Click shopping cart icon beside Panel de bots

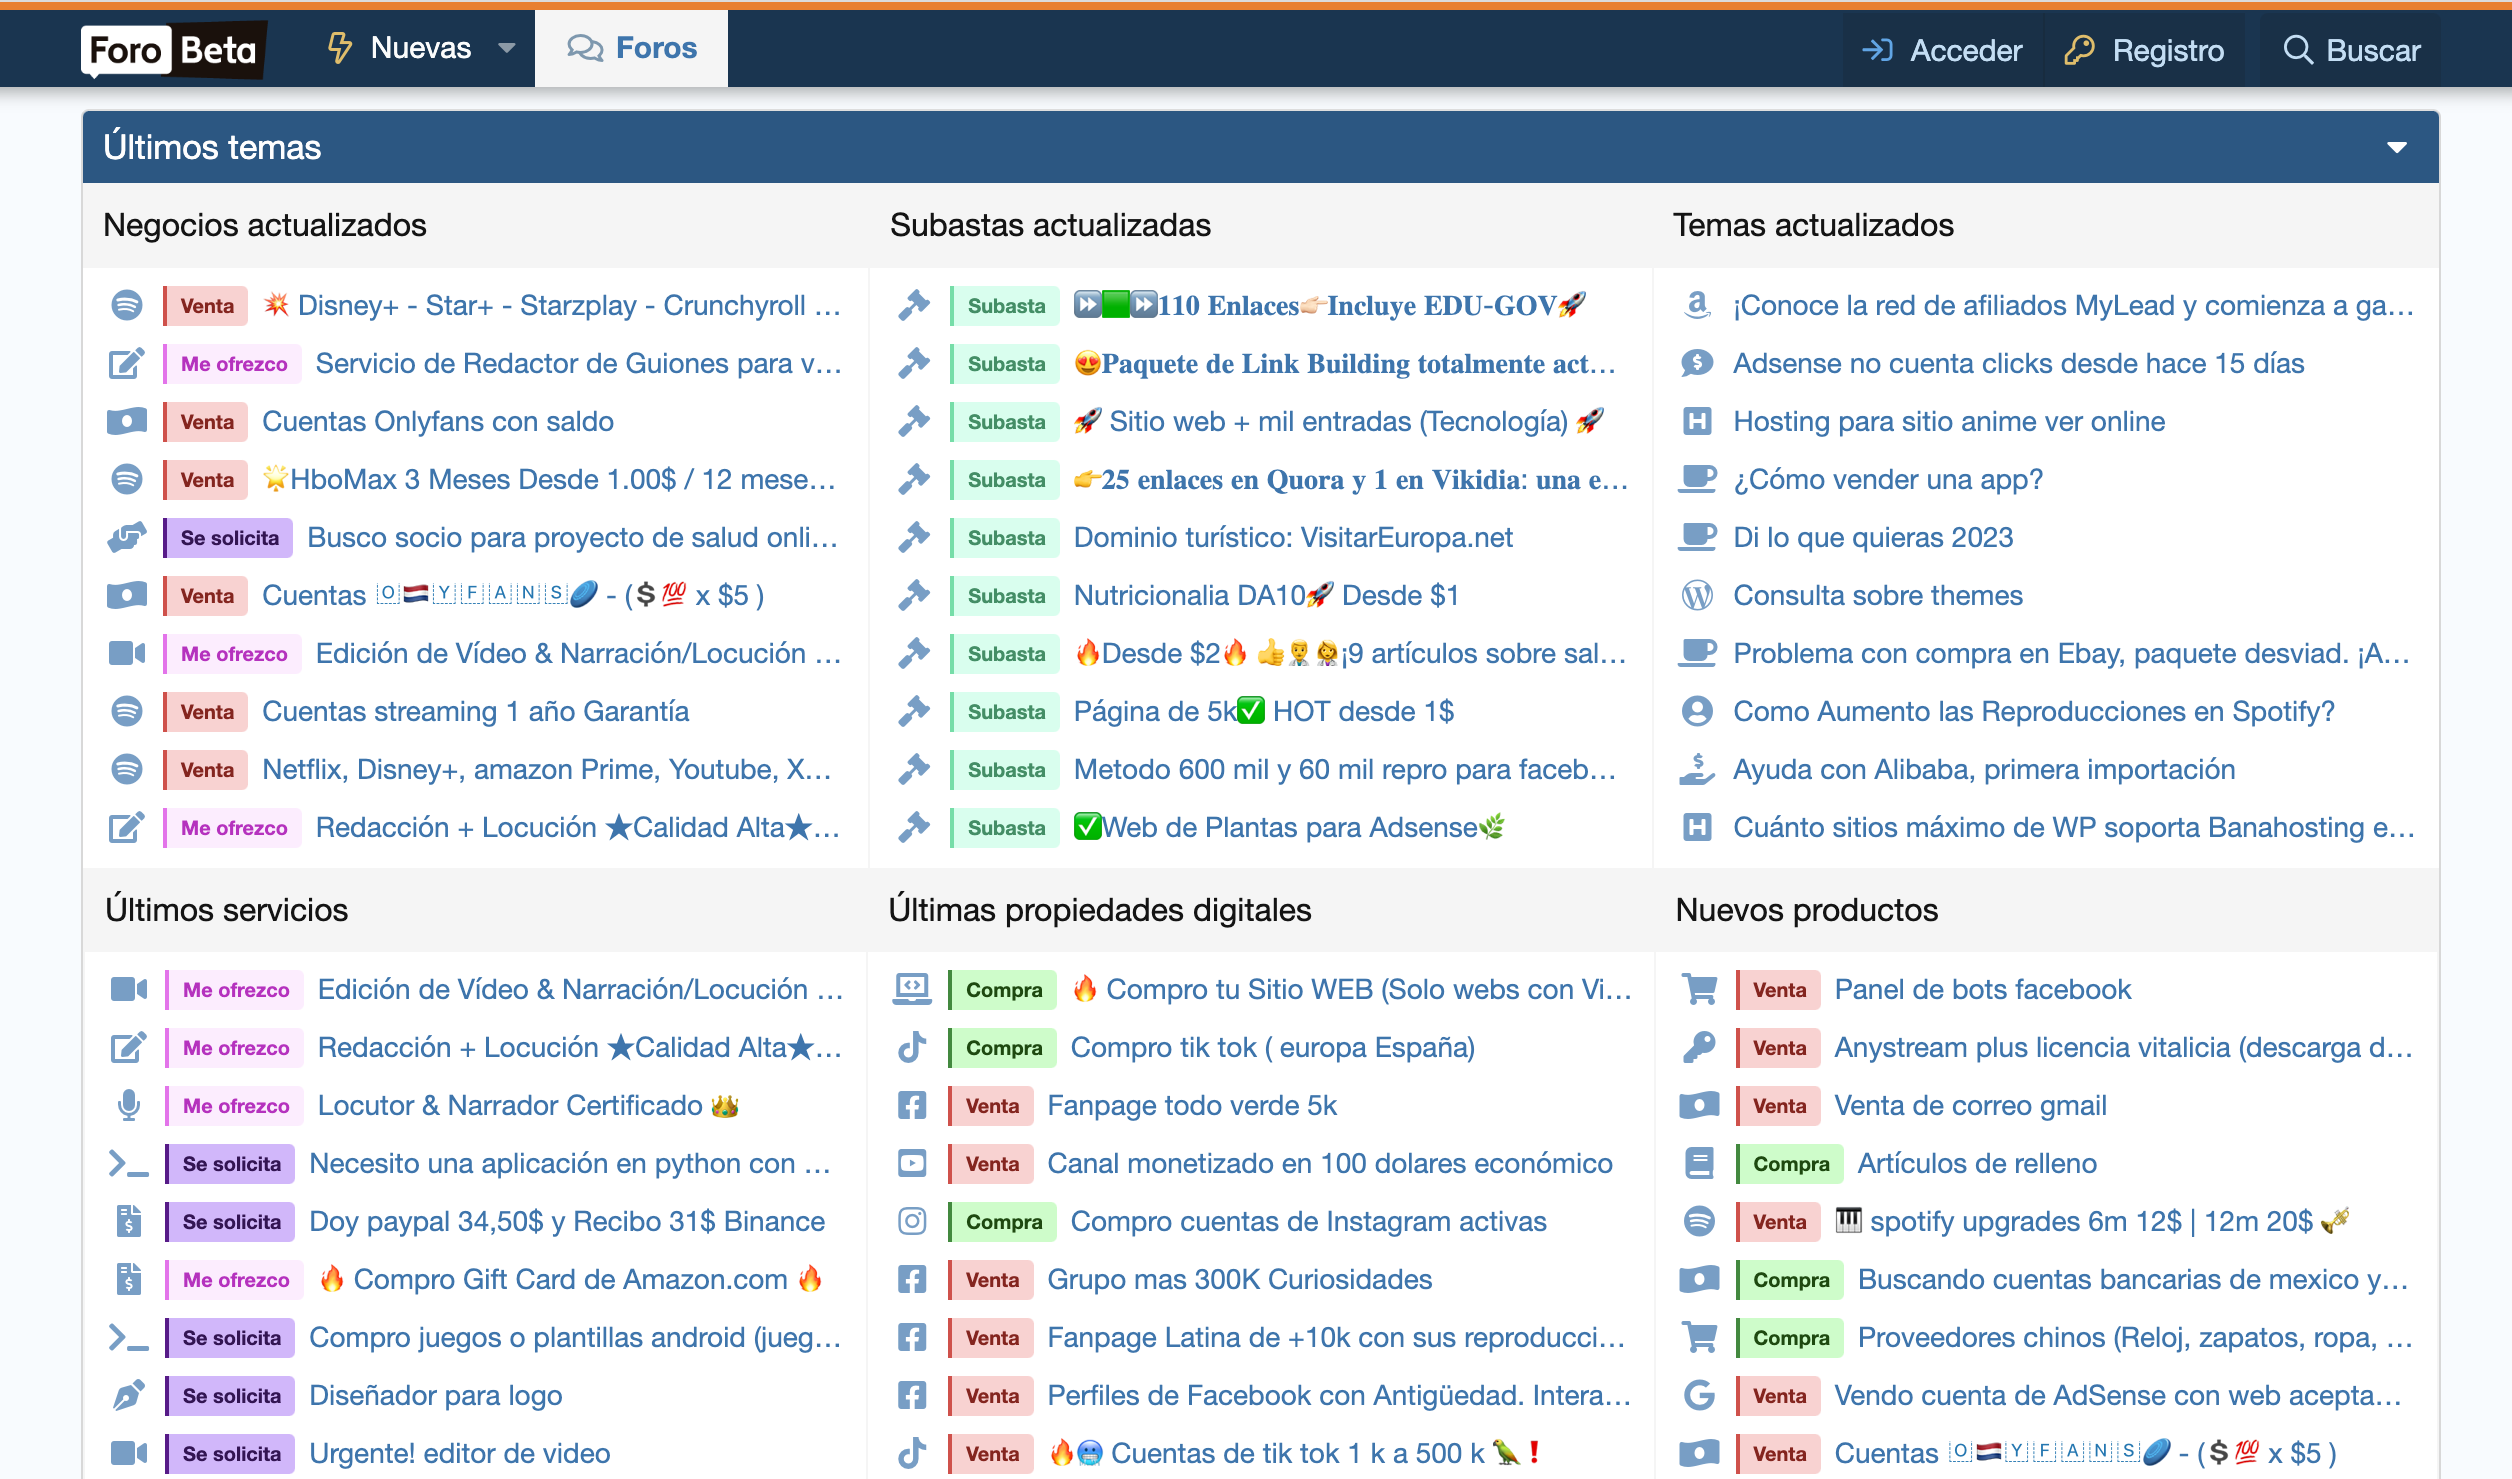coord(1699,989)
